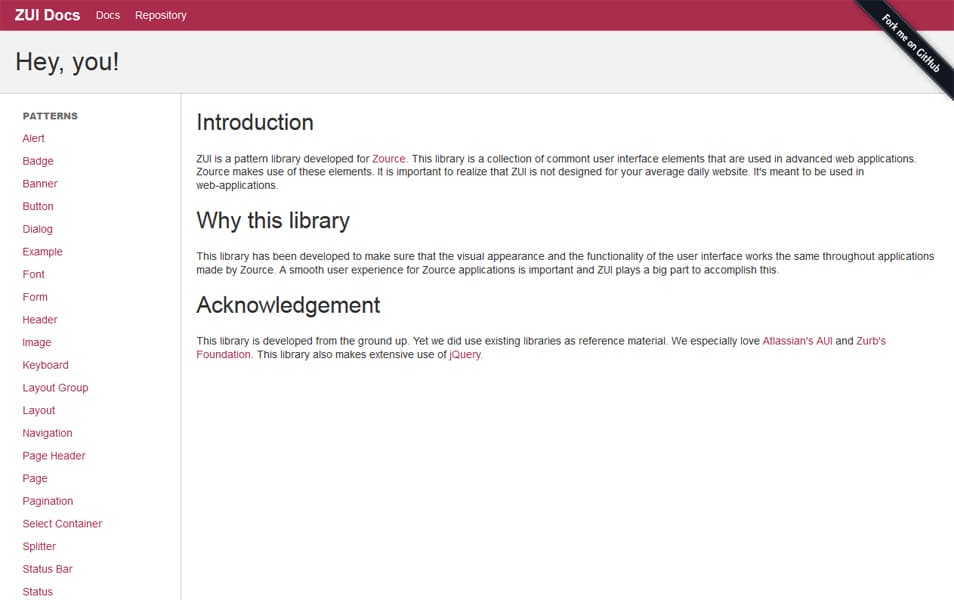The image size is (954, 600).
Task: Select Alert from the Patterns sidebar
Action: (x=33, y=138)
